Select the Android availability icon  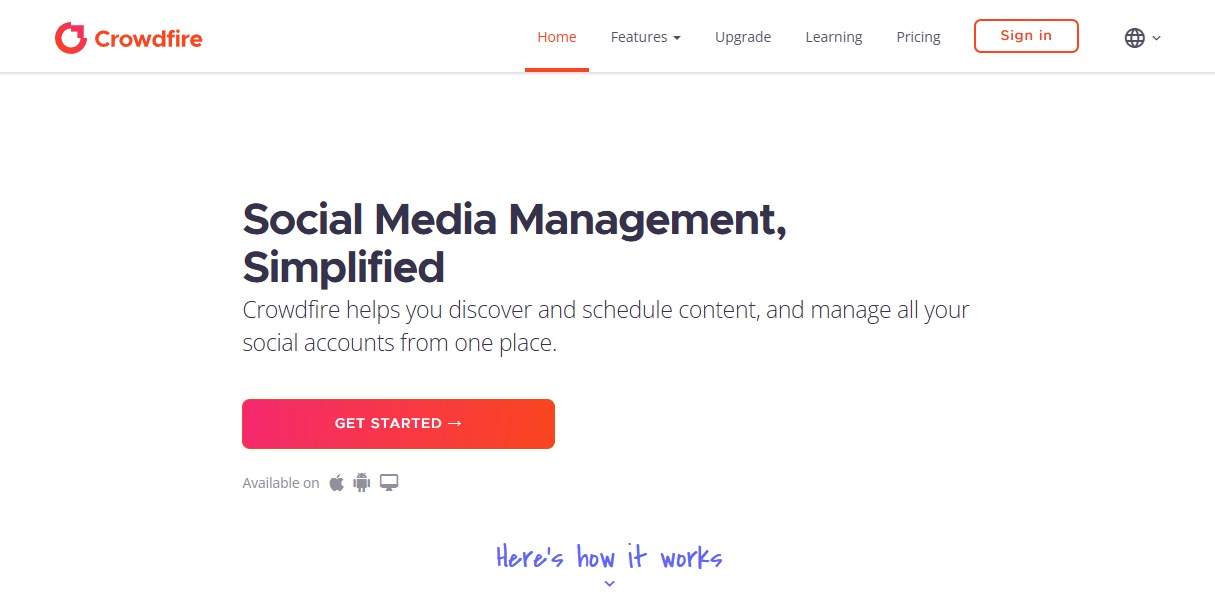tap(361, 482)
